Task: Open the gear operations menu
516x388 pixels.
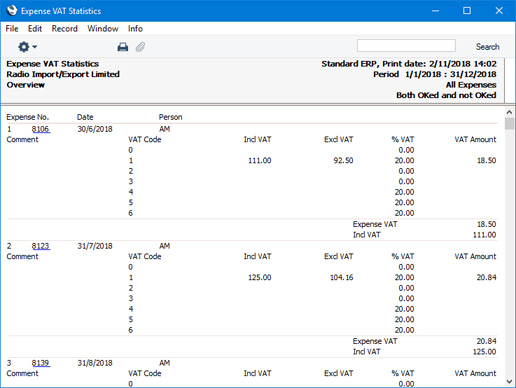Action: 27,47
